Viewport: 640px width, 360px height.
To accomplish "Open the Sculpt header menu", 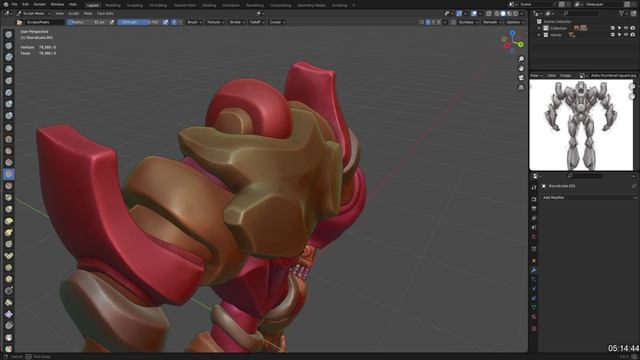I will pos(73,13).
